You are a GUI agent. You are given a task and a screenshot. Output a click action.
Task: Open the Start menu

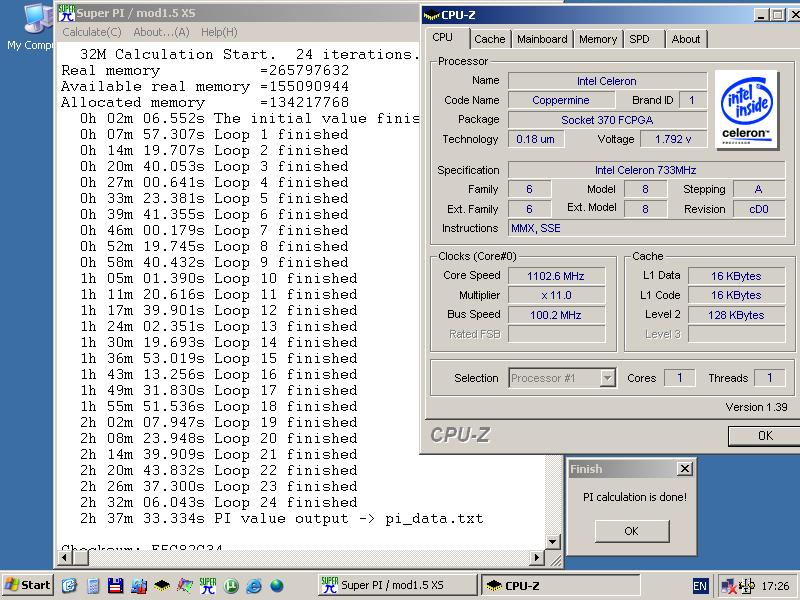tap(28, 585)
